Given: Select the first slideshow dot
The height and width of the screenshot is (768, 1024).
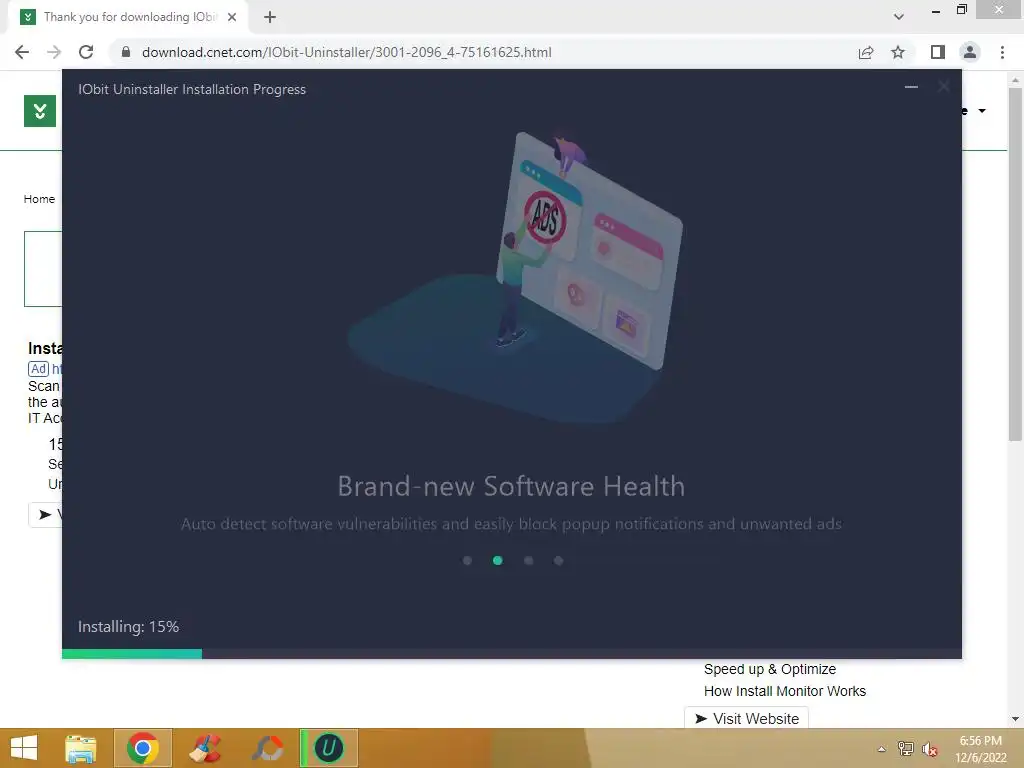Looking at the screenshot, I should pos(467,560).
